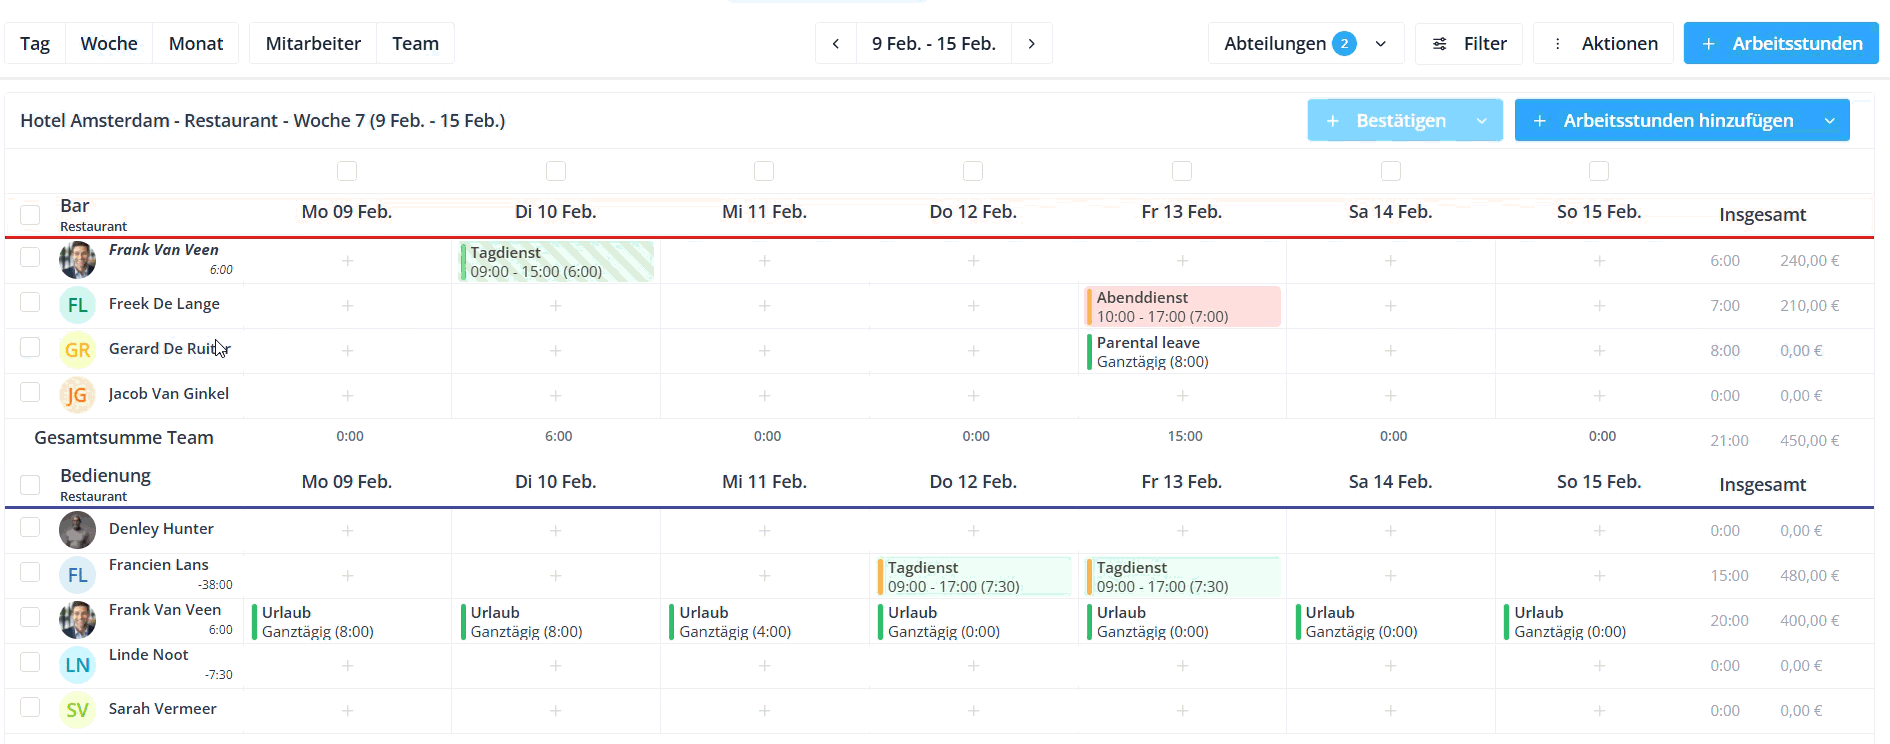The height and width of the screenshot is (744, 1890).
Task: Click Gerard De Ruiter's GR avatar
Action: [77, 350]
